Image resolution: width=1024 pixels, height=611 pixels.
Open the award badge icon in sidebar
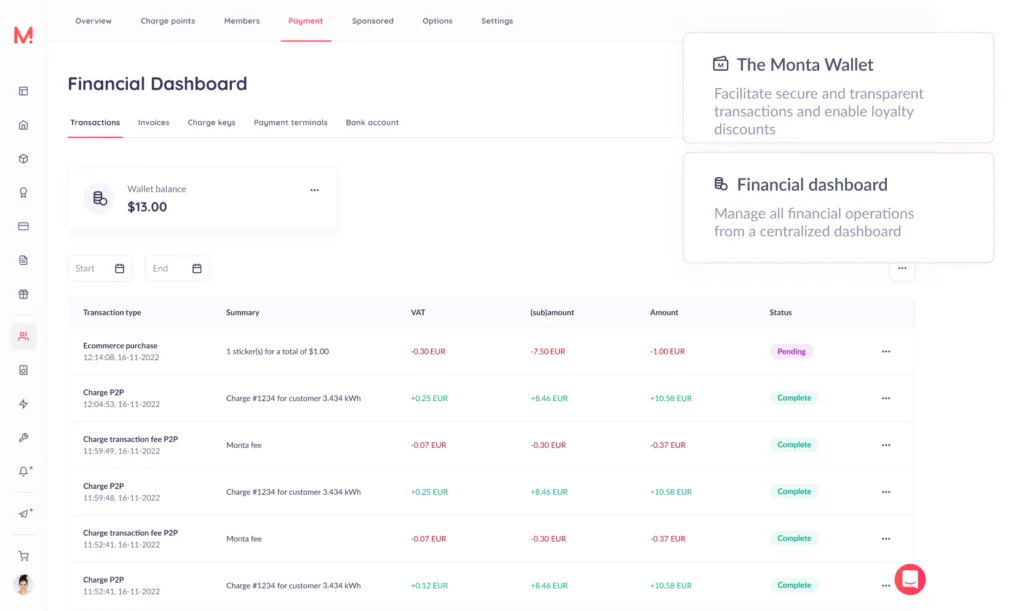pos(24,193)
